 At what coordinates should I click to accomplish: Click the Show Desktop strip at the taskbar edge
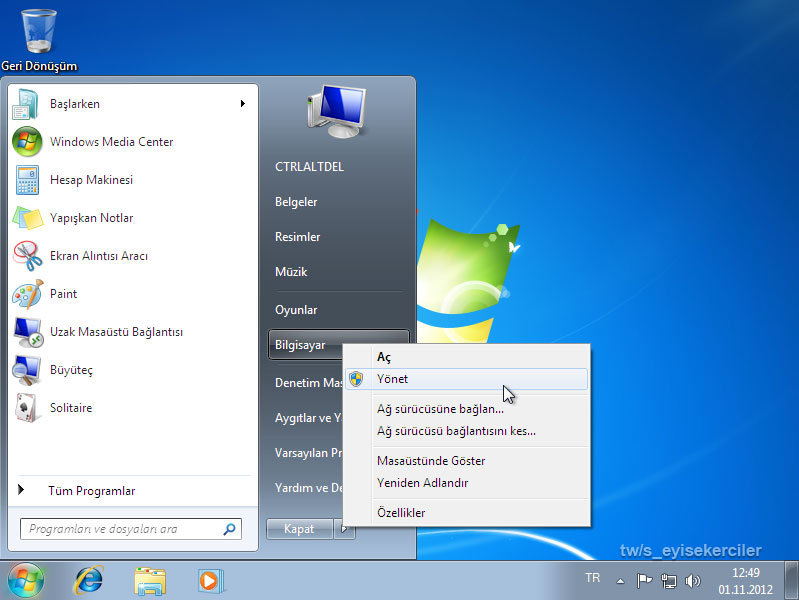(791, 580)
